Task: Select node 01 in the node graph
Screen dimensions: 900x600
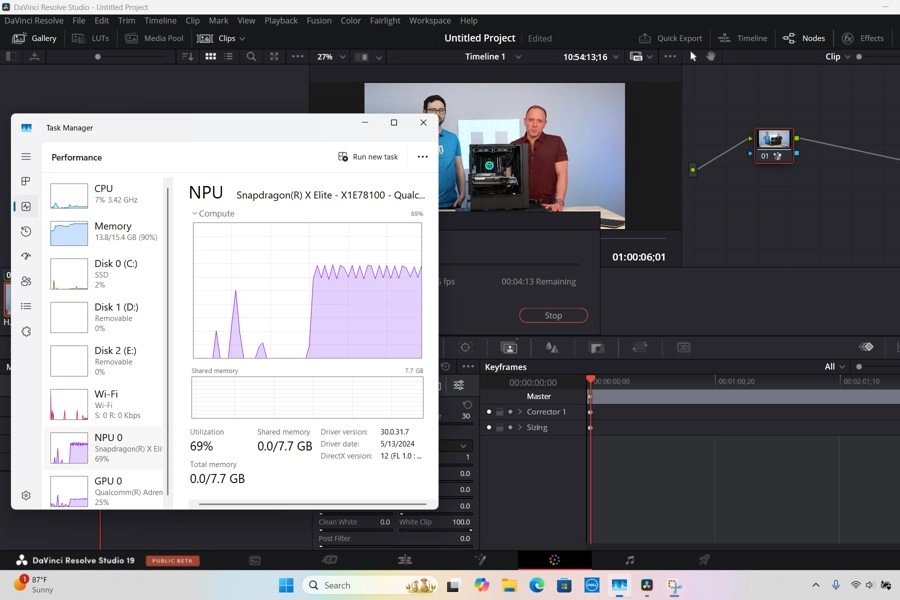Action: coord(774,146)
